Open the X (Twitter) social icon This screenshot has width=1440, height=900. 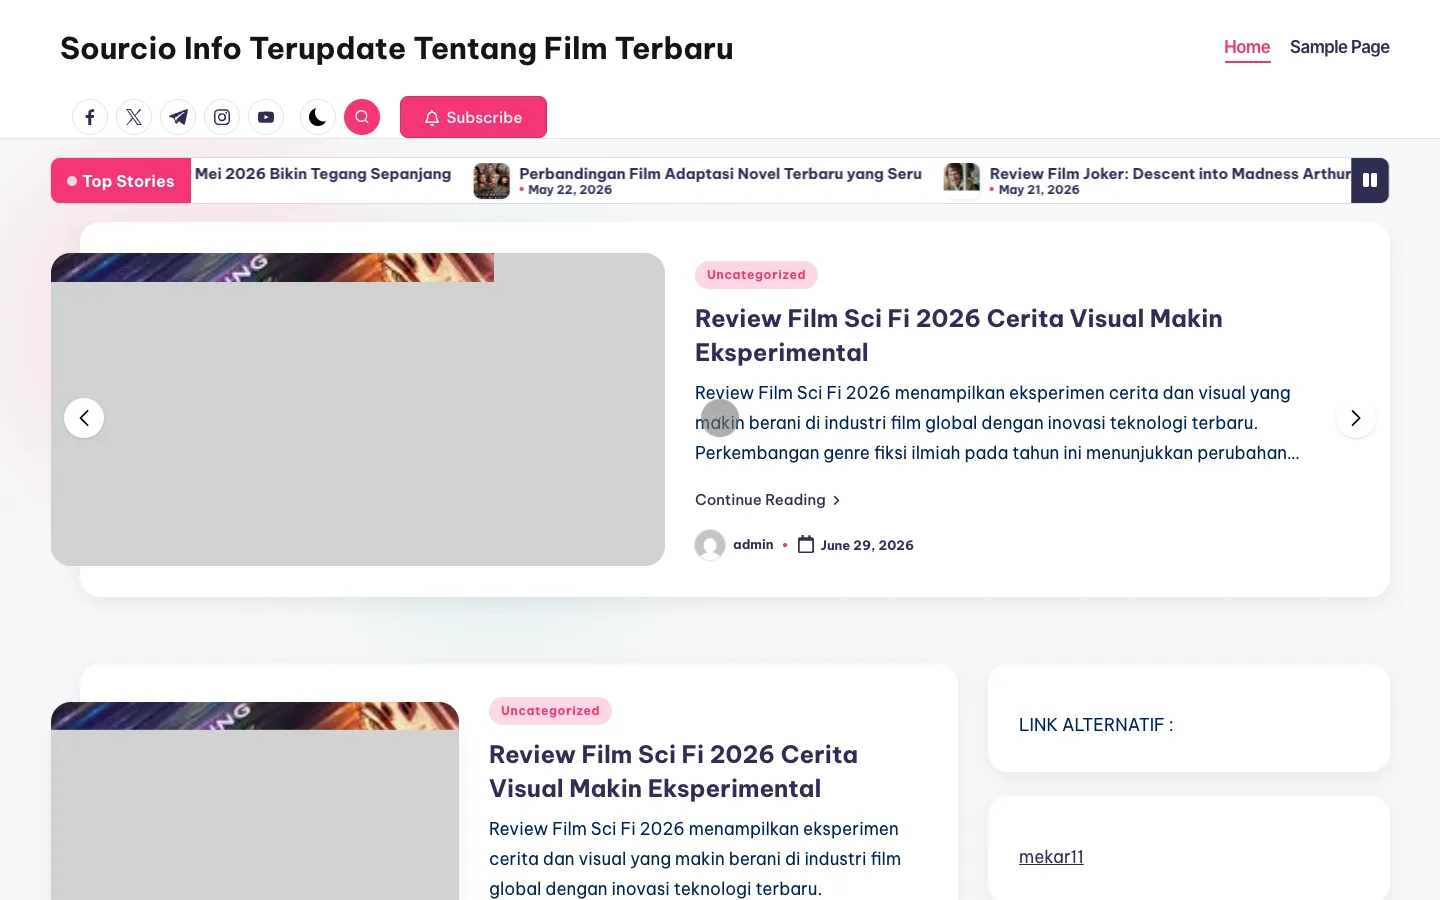(x=134, y=117)
